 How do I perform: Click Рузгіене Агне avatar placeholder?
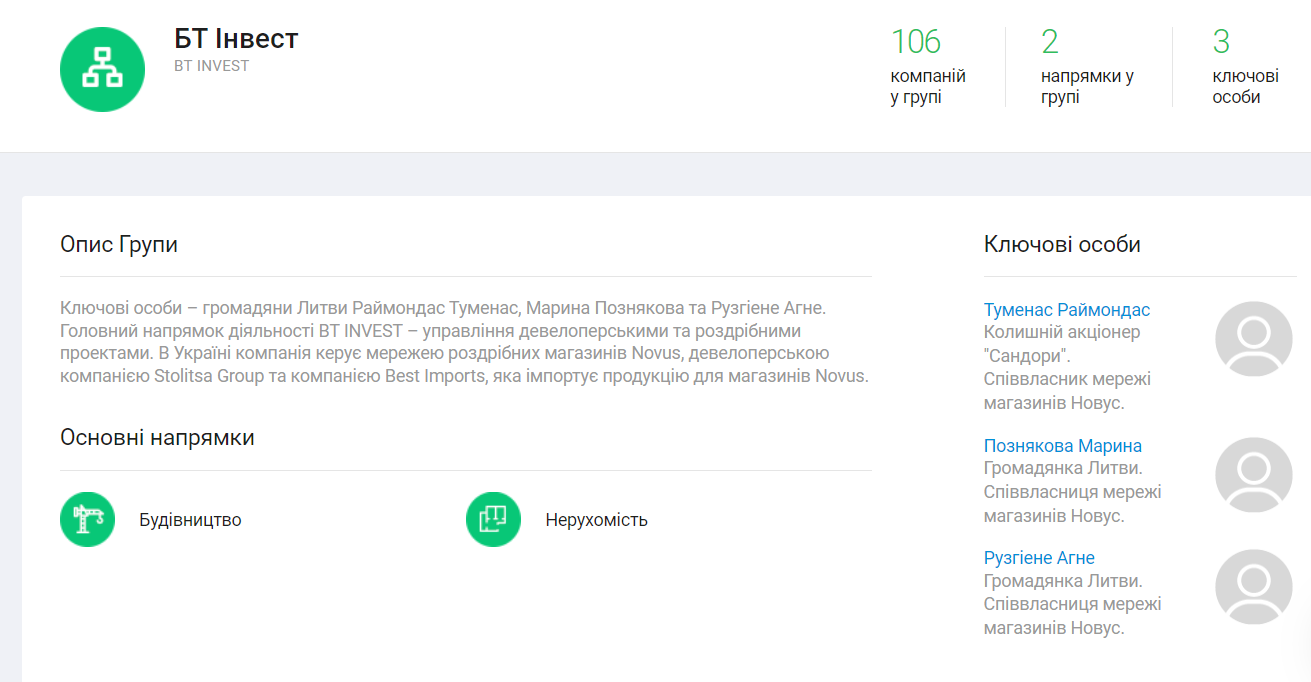(1253, 587)
